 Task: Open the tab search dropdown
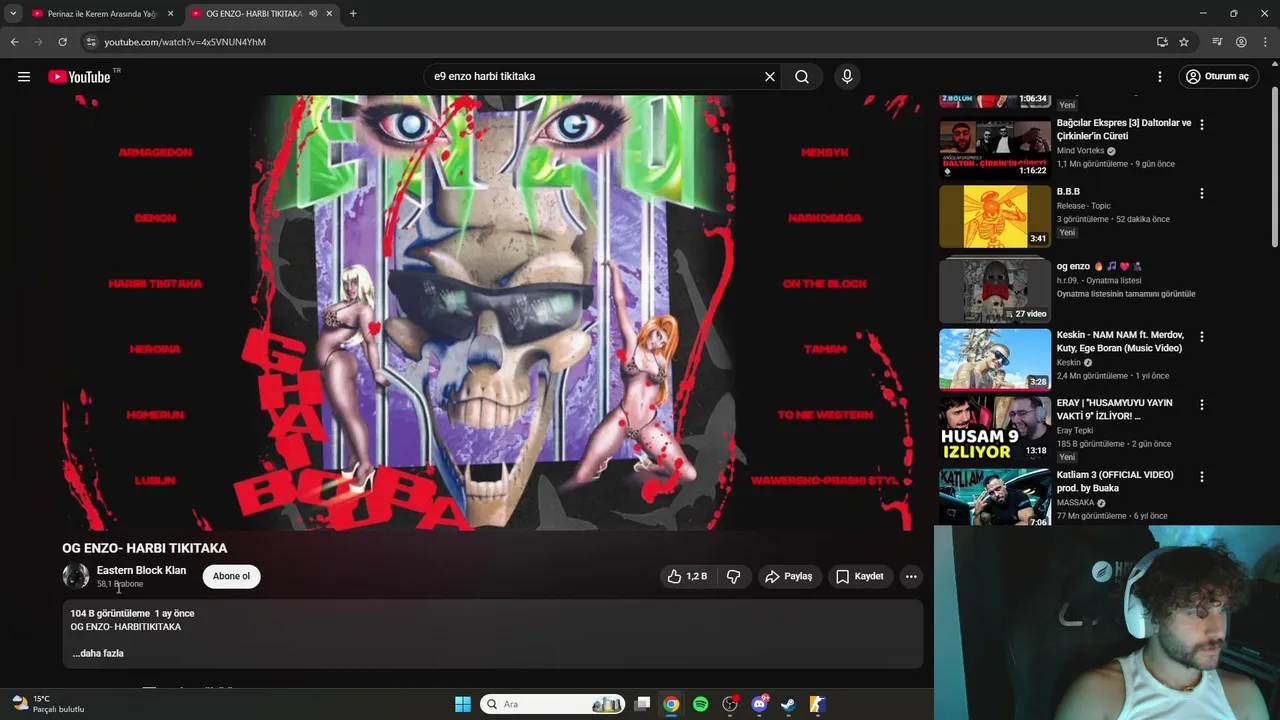click(x=13, y=13)
